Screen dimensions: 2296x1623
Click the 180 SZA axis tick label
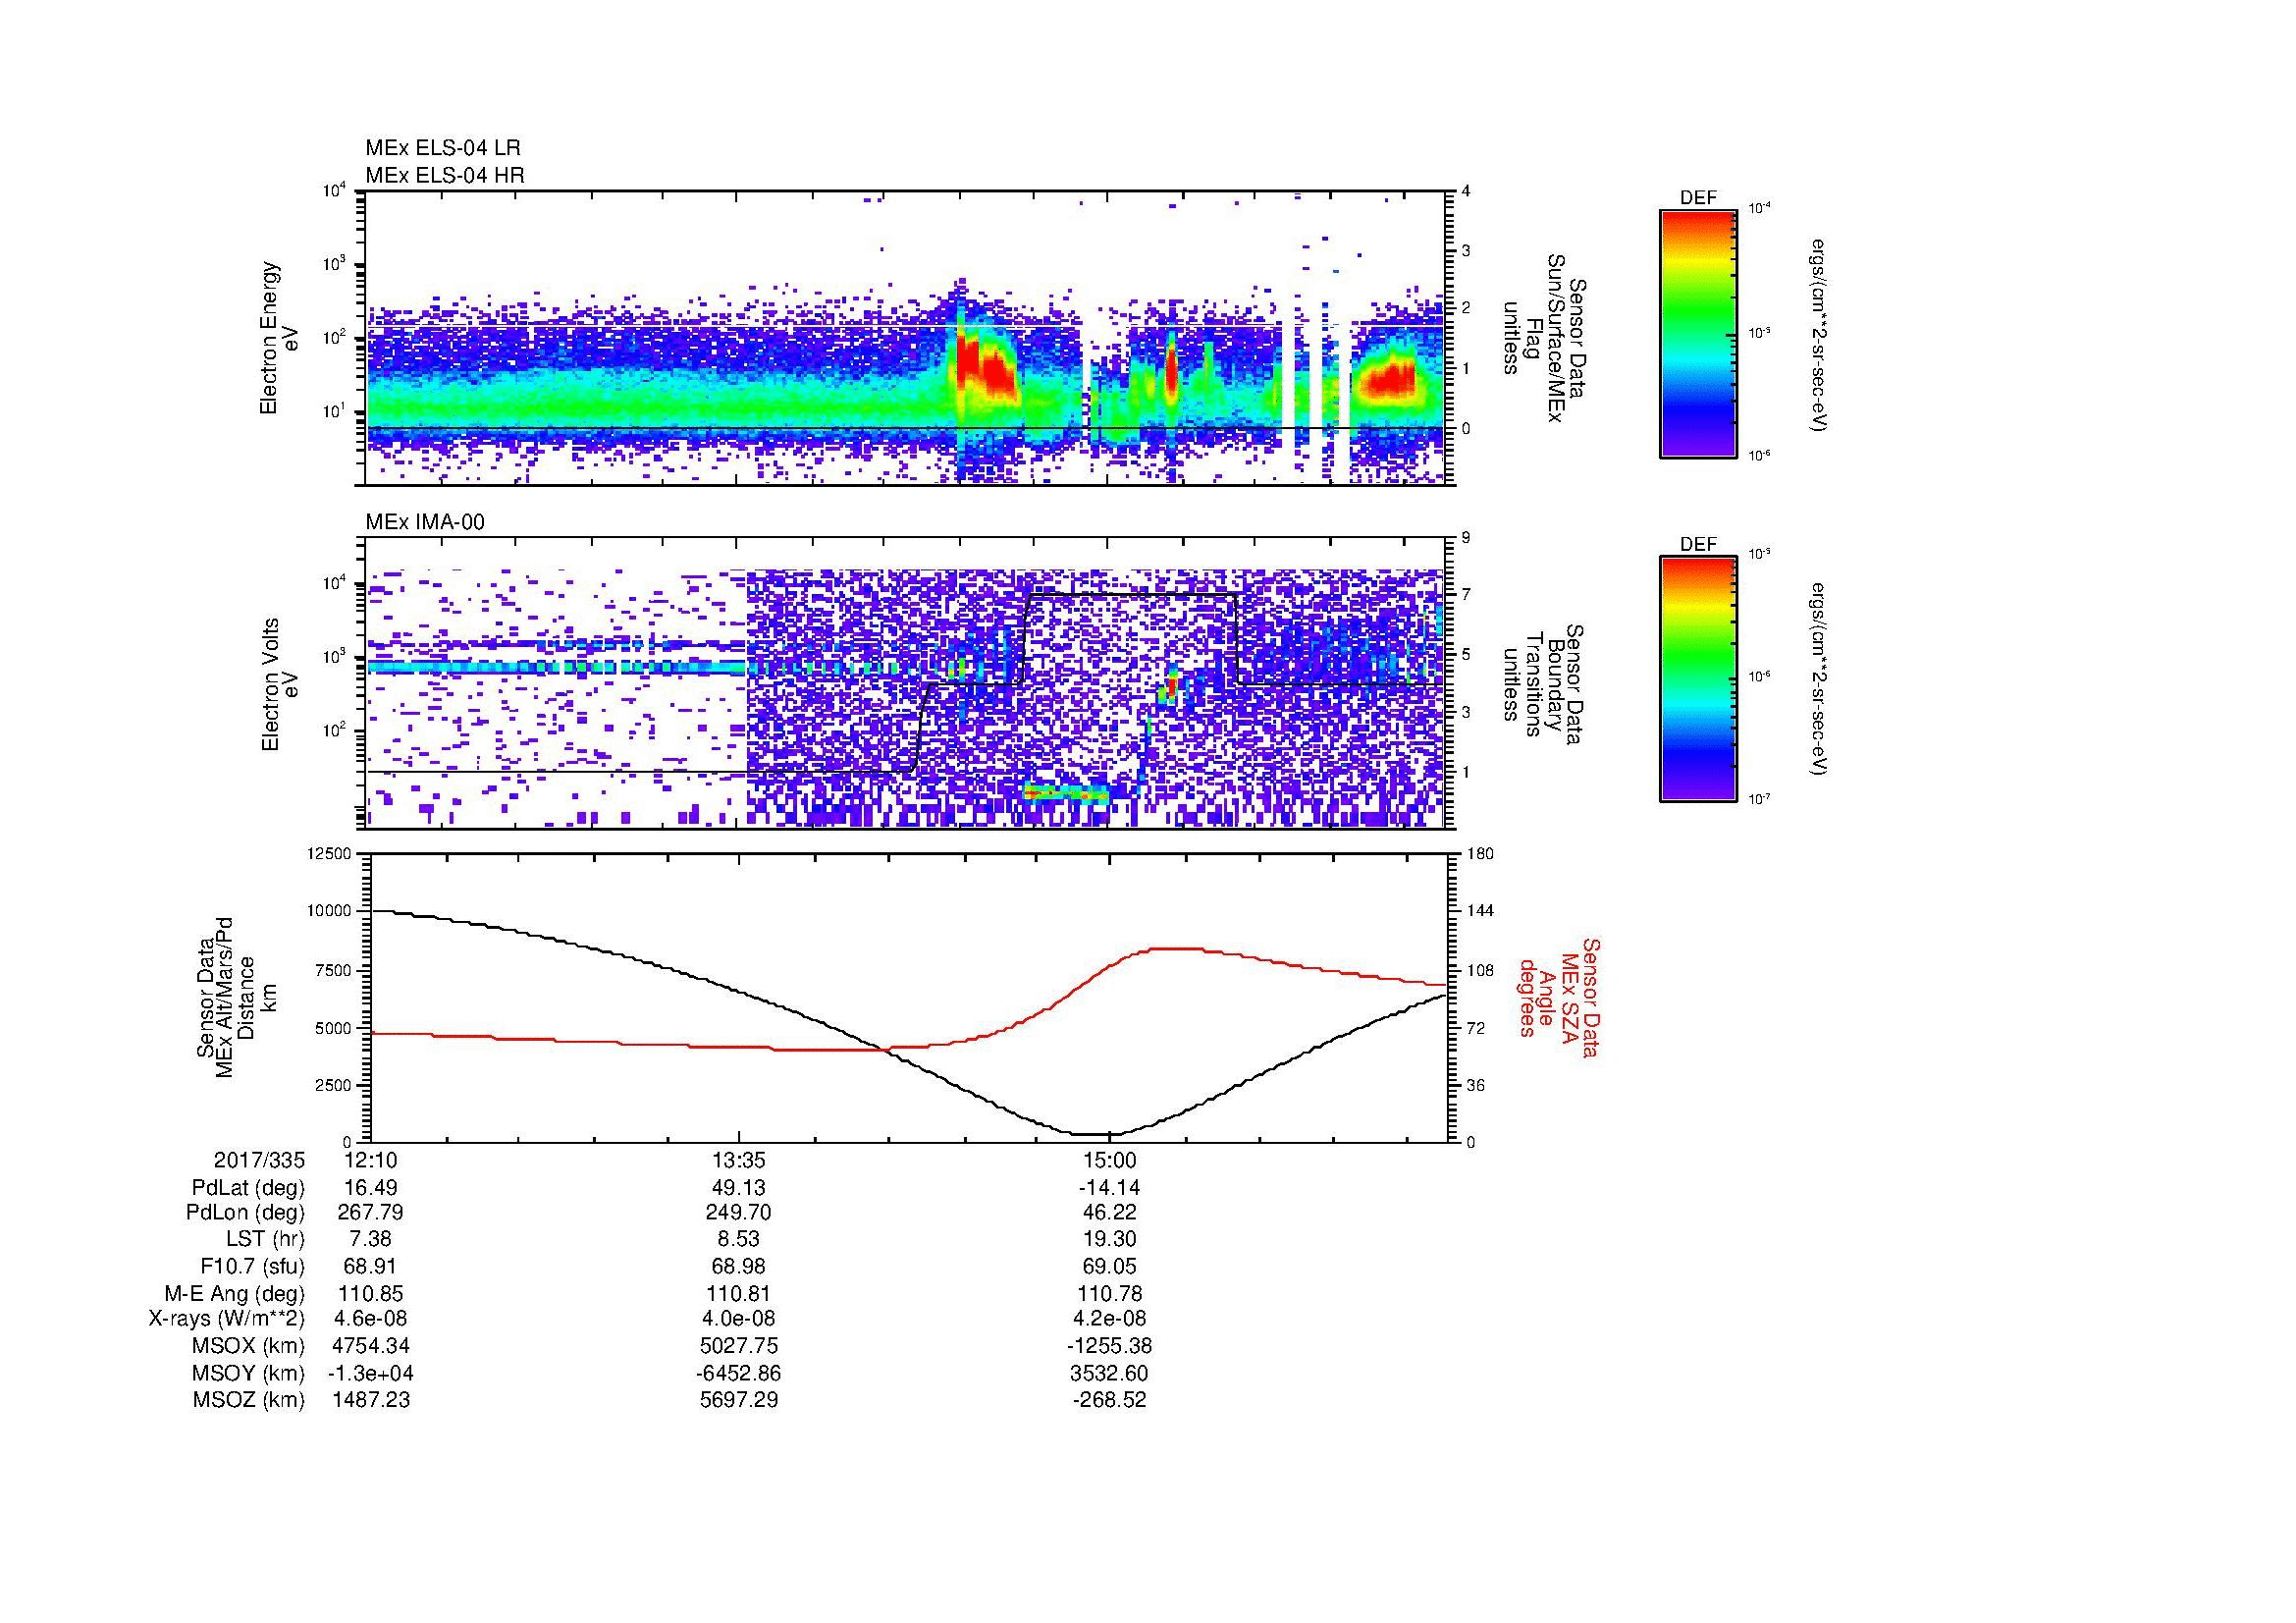(x=1481, y=853)
